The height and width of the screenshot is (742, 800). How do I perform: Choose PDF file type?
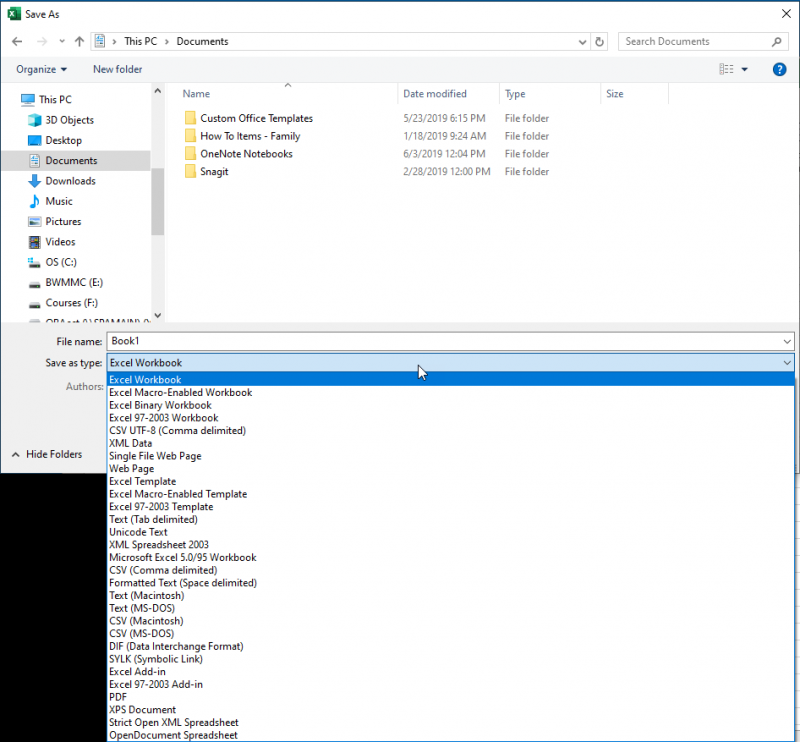[451, 697]
